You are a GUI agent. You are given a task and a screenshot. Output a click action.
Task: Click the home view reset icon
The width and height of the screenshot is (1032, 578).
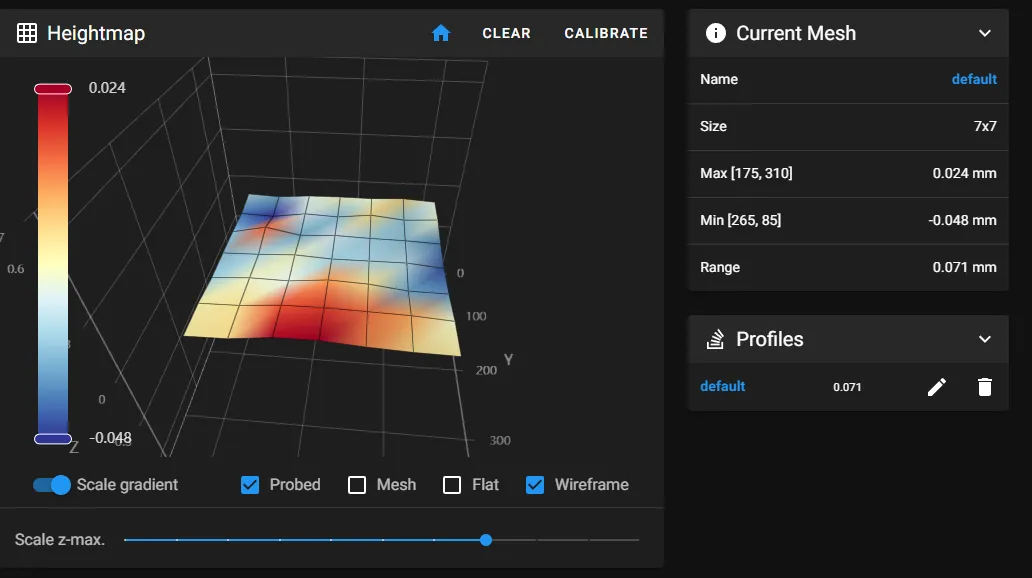[441, 33]
